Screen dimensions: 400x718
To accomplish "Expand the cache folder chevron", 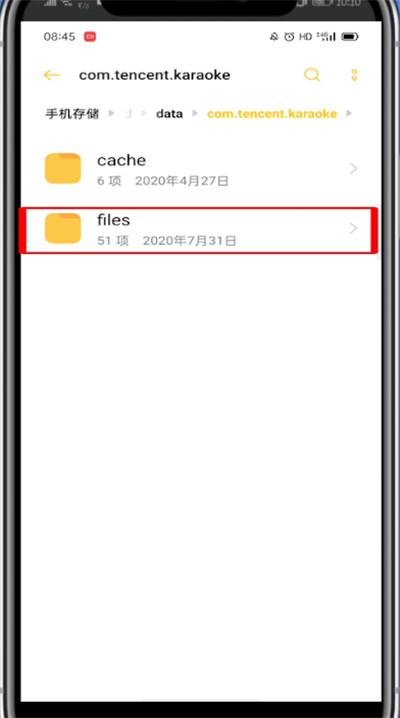I will click(x=353, y=169).
